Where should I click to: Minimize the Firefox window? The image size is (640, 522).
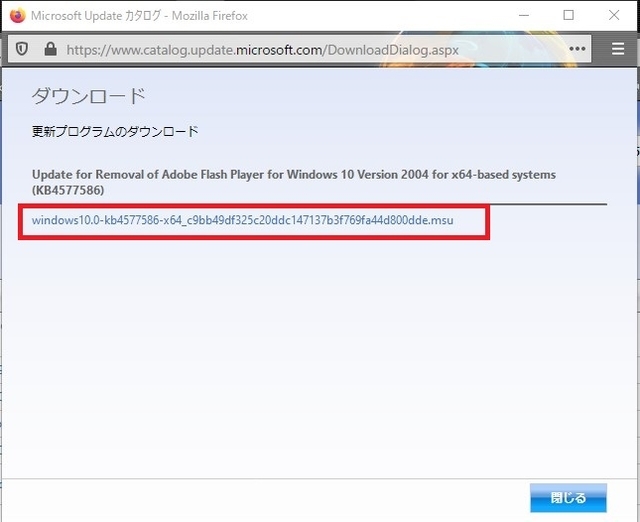tap(524, 16)
